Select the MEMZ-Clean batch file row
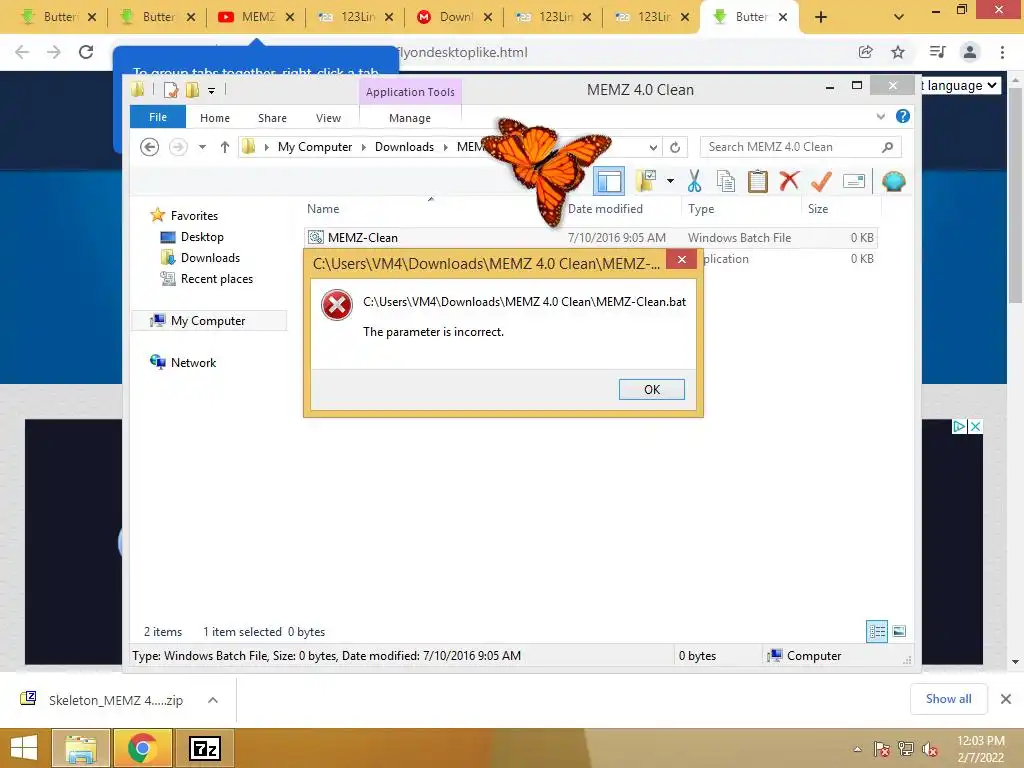 (x=590, y=238)
